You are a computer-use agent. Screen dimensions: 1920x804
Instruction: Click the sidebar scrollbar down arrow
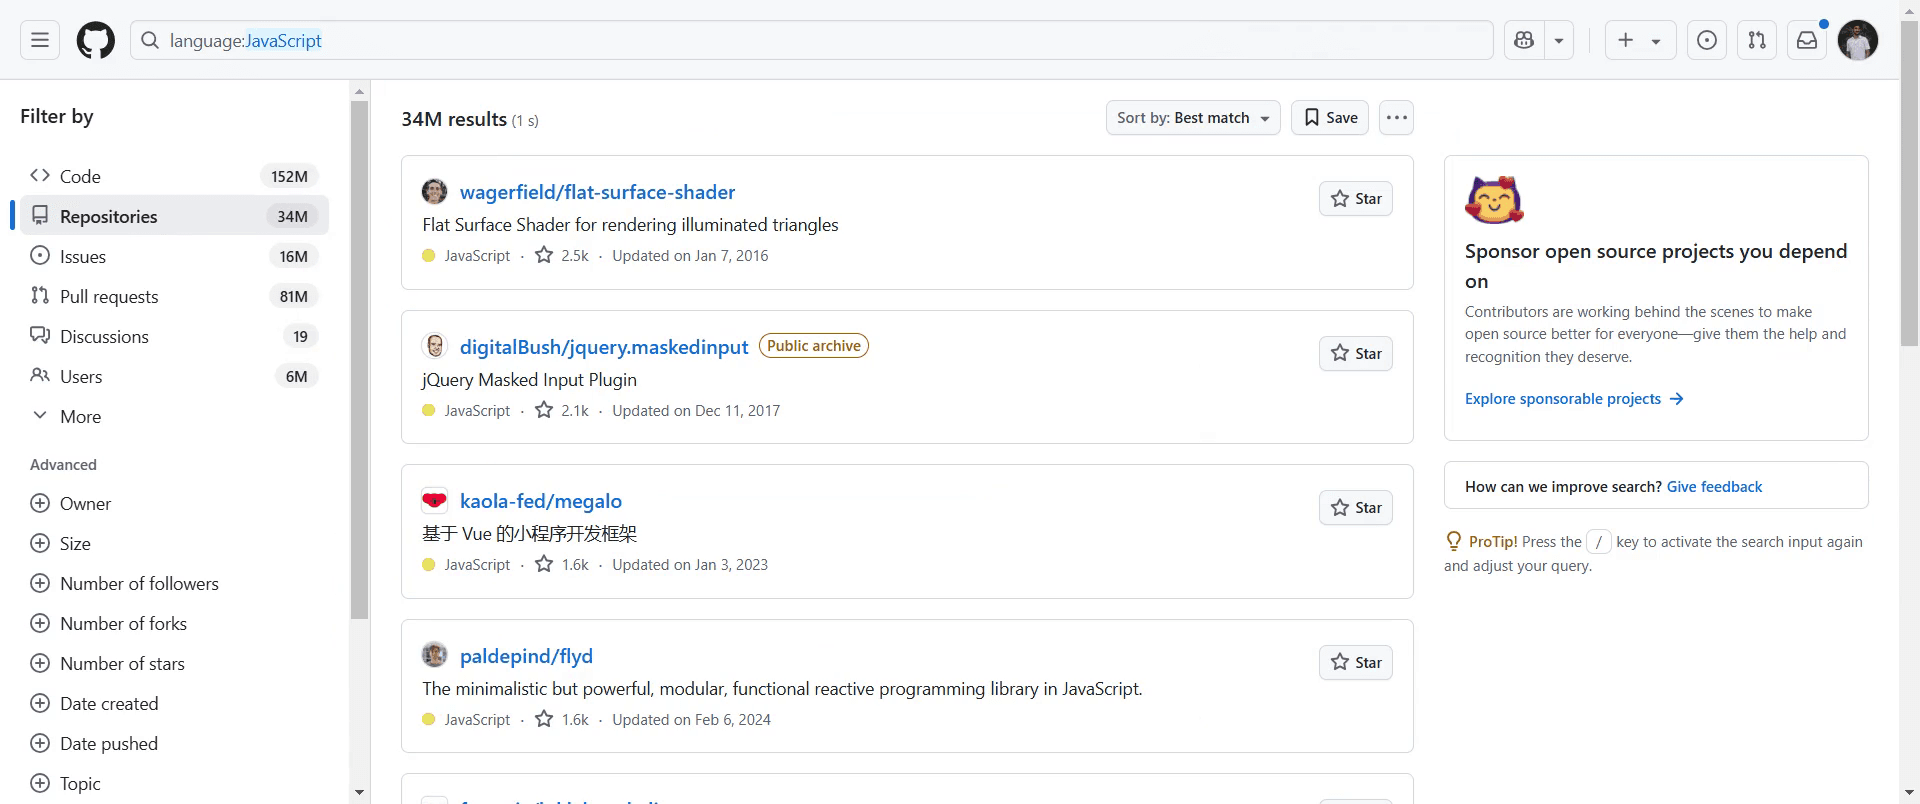(x=359, y=793)
